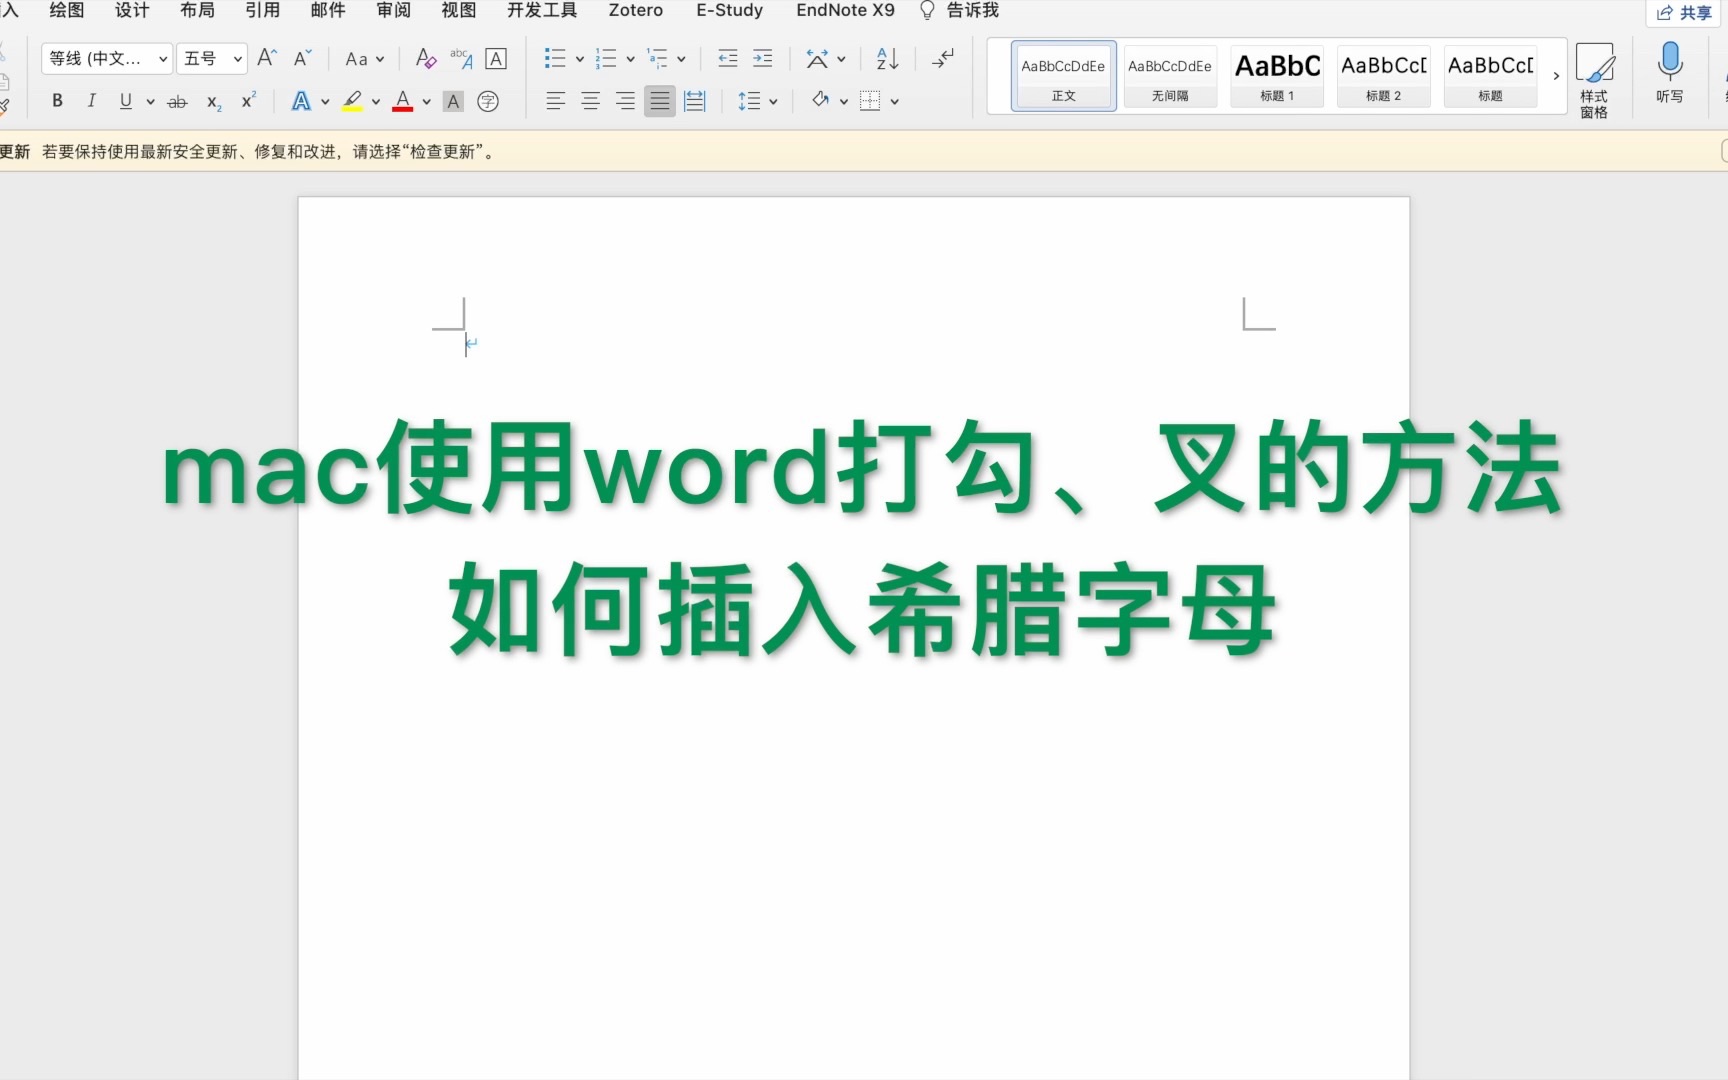Align text right

pos(625,101)
